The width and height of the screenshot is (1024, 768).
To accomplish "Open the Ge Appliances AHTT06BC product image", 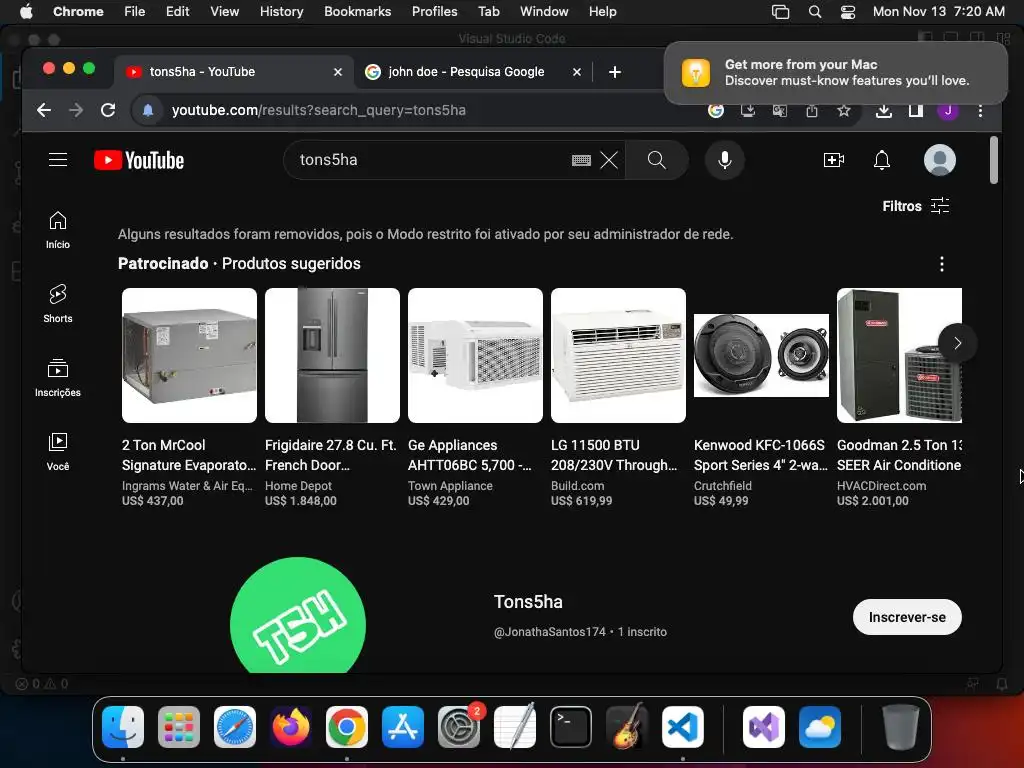I will coord(475,355).
